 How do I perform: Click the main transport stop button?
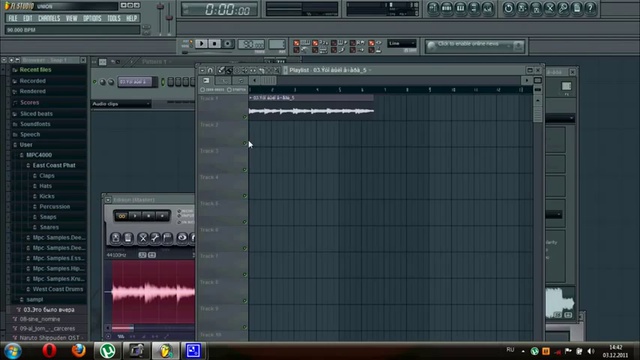(215, 44)
